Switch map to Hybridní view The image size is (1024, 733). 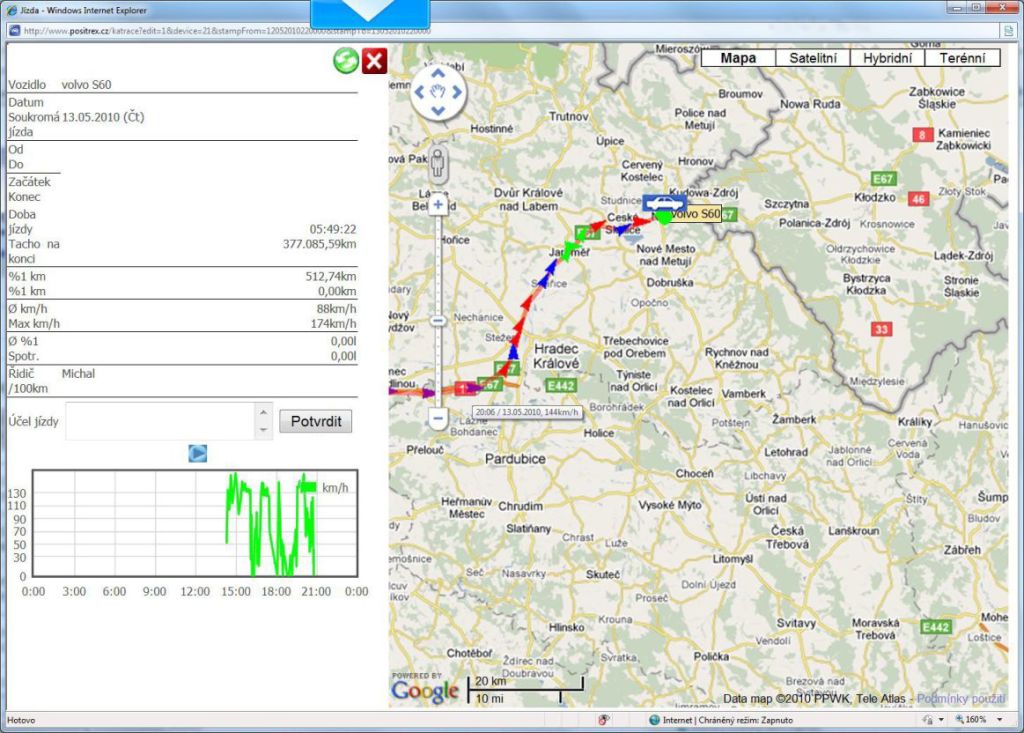(x=887, y=57)
